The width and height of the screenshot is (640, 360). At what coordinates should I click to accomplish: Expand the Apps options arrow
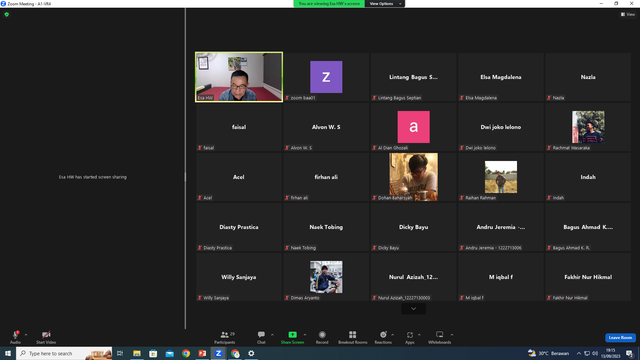click(x=419, y=335)
